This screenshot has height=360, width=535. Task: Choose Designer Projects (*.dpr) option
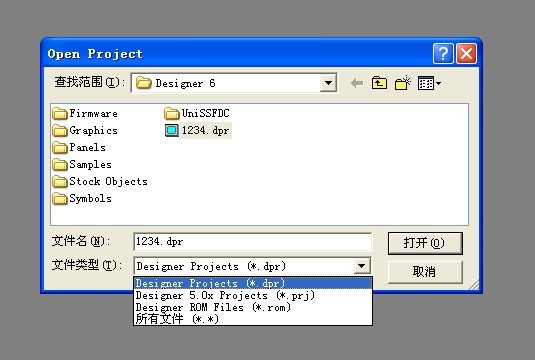pyautogui.click(x=252, y=283)
